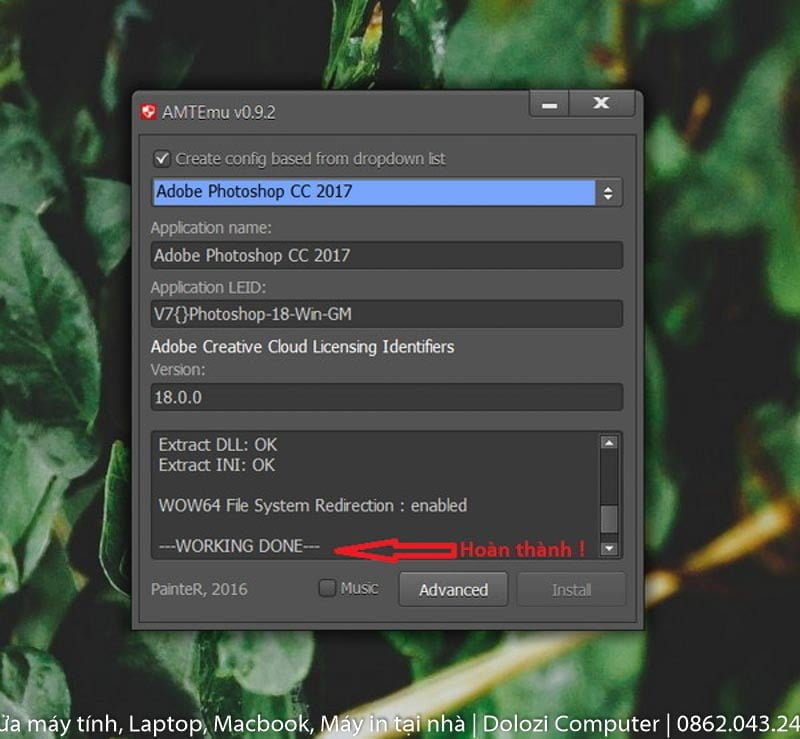Click the up-down arrow of the product dropdown
The image size is (800, 739).
(608, 193)
